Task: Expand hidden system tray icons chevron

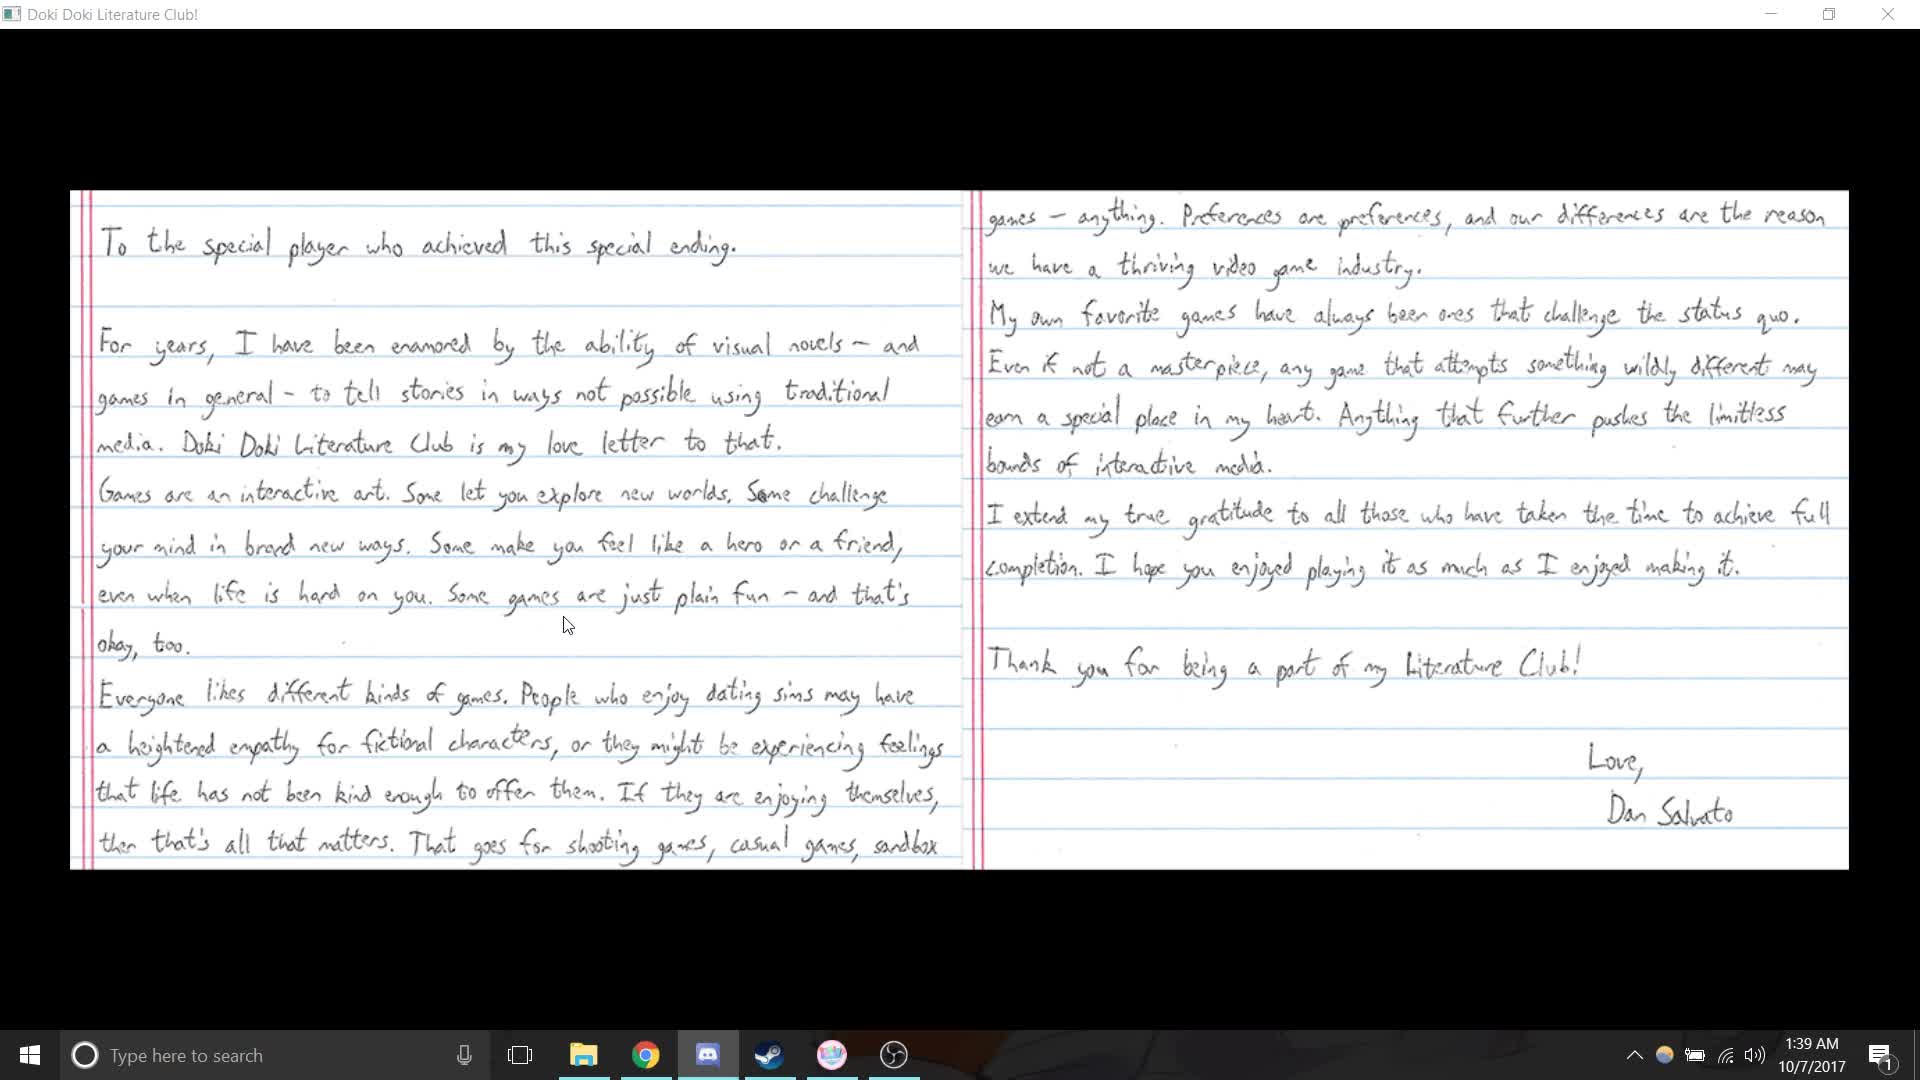Action: click(x=1634, y=1055)
